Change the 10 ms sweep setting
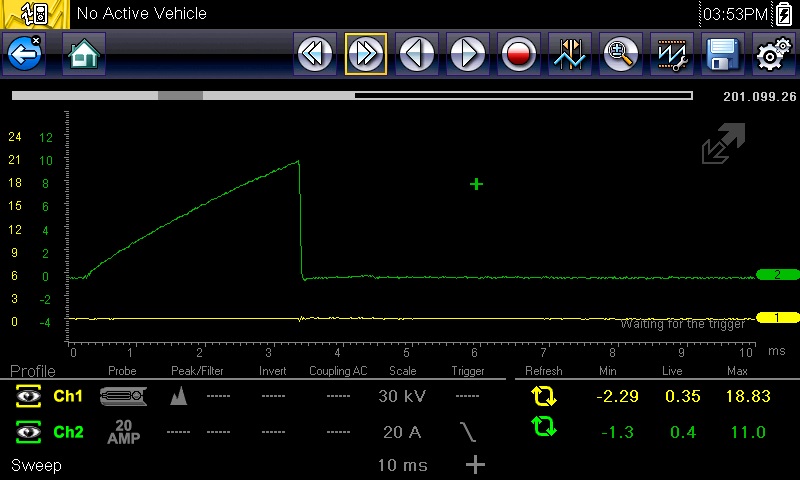This screenshot has width=800, height=480. pyautogui.click(x=402, y=465)
